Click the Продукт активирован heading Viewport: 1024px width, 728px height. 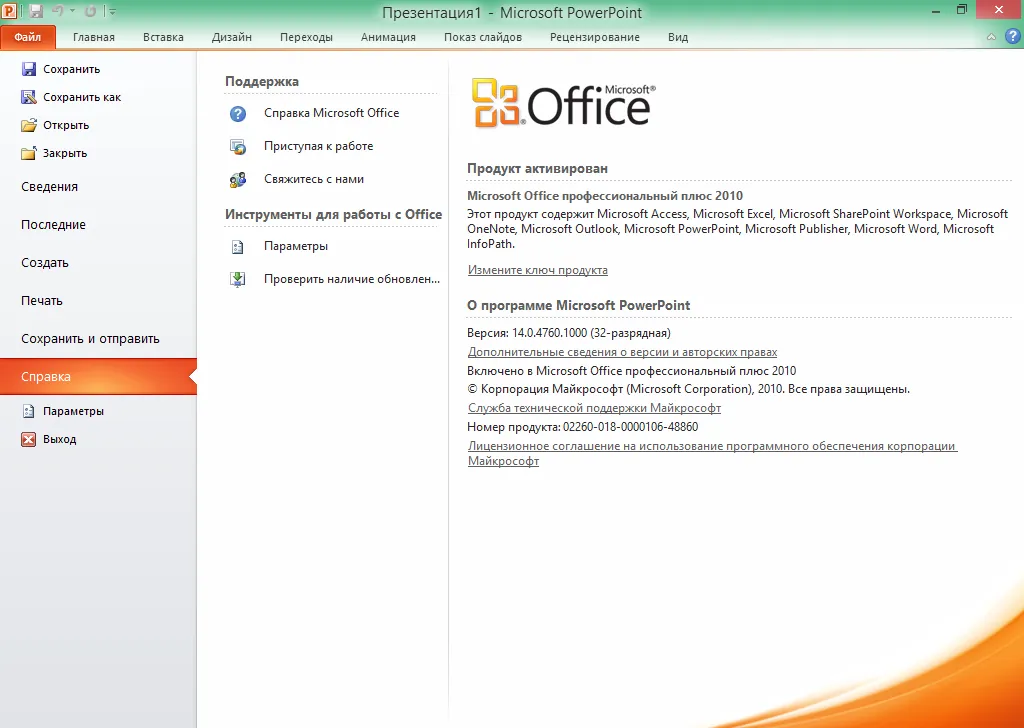pos(537,168)
